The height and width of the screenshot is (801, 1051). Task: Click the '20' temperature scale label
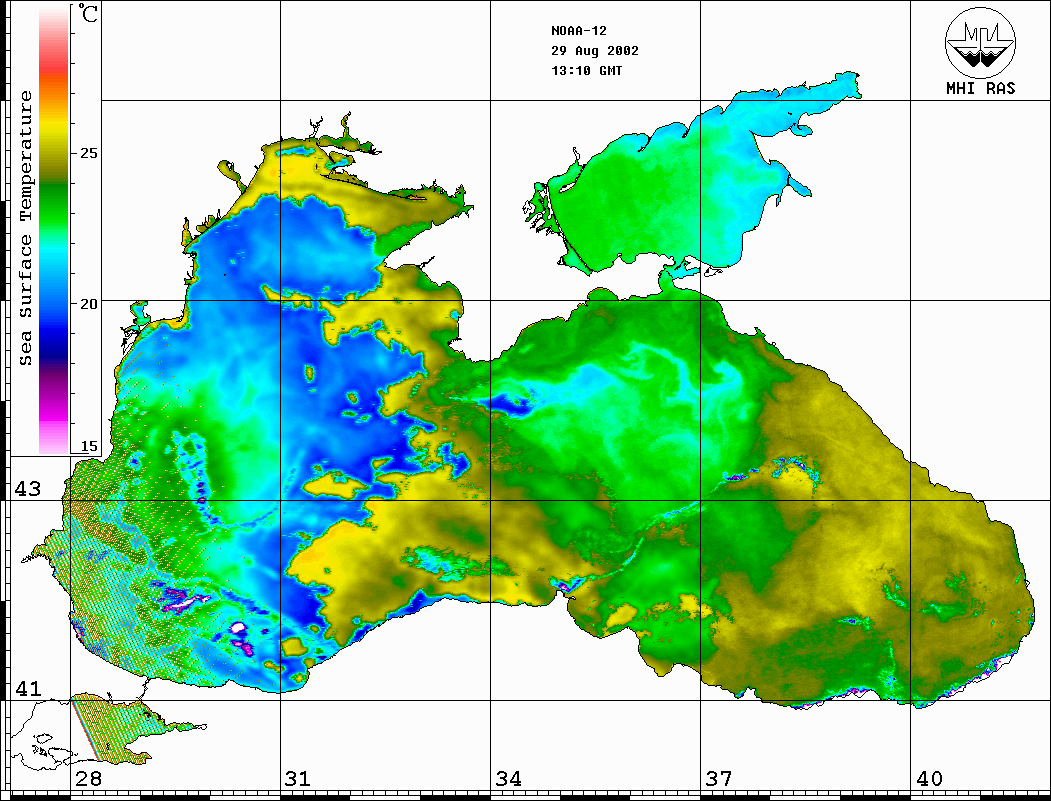[x=88, y=304]
